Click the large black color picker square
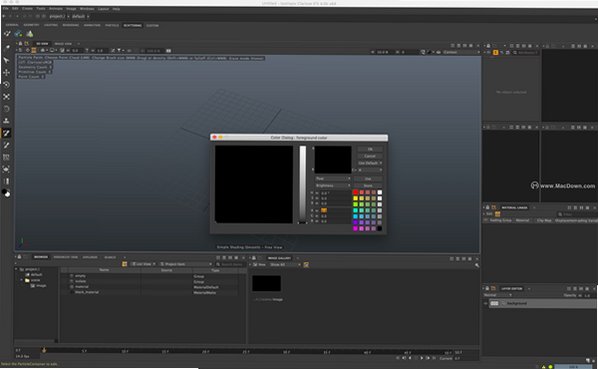The height and width of the screenshot is (369, 598). 254,184
